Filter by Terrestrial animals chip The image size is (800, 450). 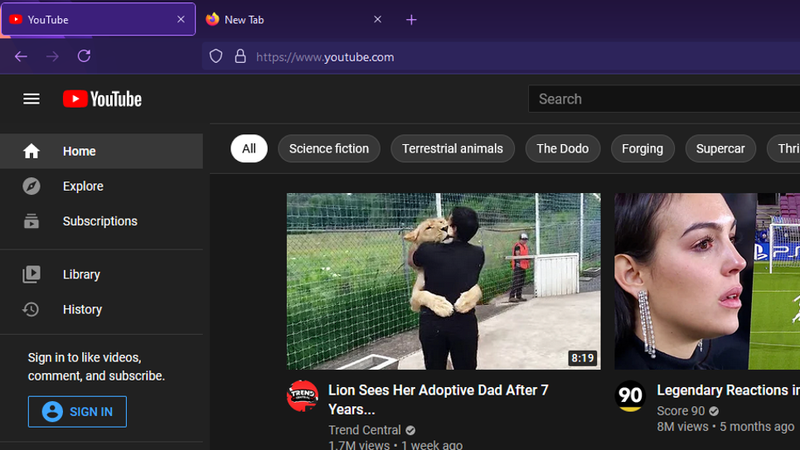[x=453, y=148]
